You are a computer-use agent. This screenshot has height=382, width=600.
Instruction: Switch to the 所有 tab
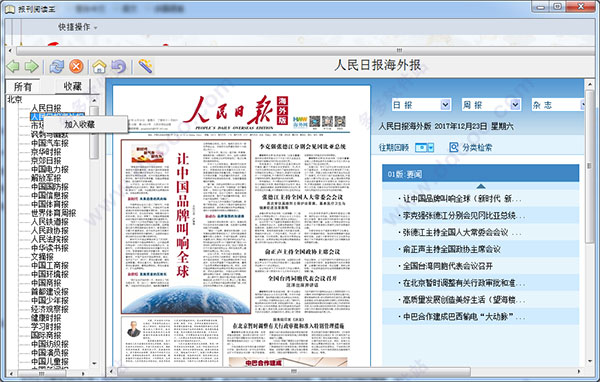point(23,87)
